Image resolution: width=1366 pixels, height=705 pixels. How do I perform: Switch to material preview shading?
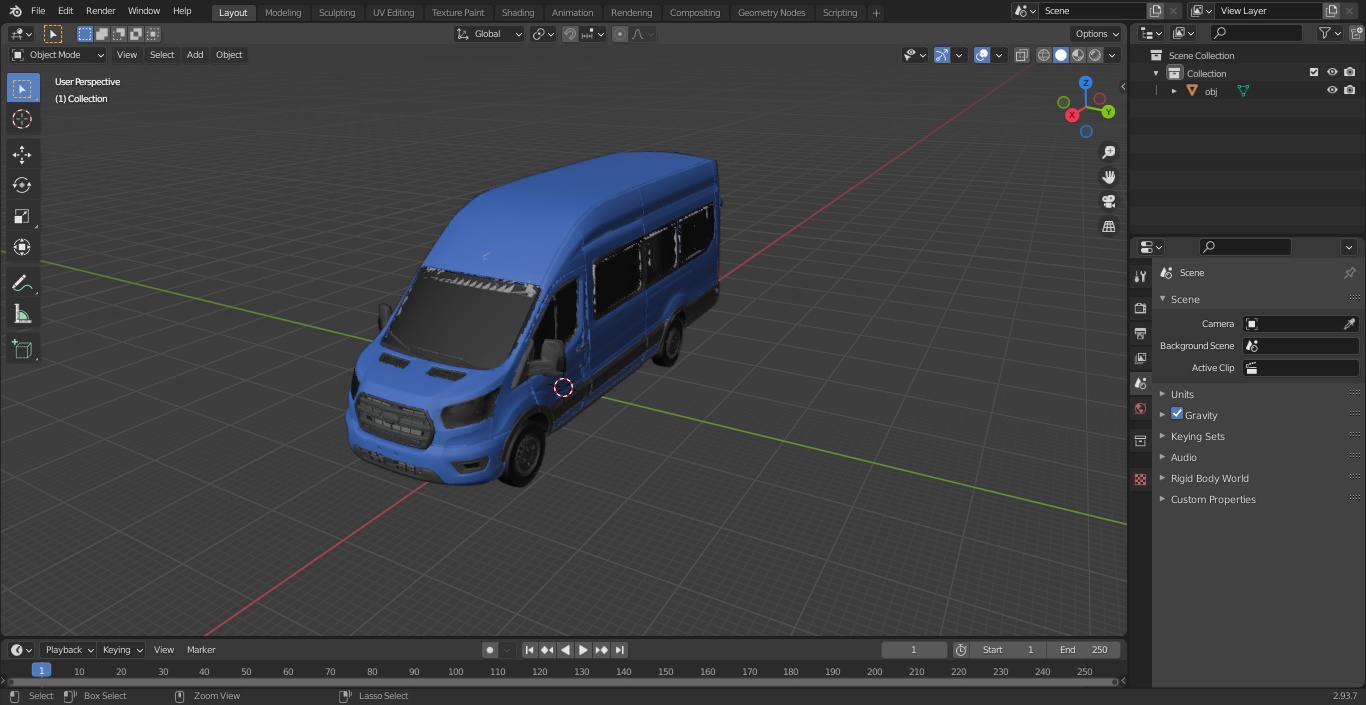(1078, 55)
